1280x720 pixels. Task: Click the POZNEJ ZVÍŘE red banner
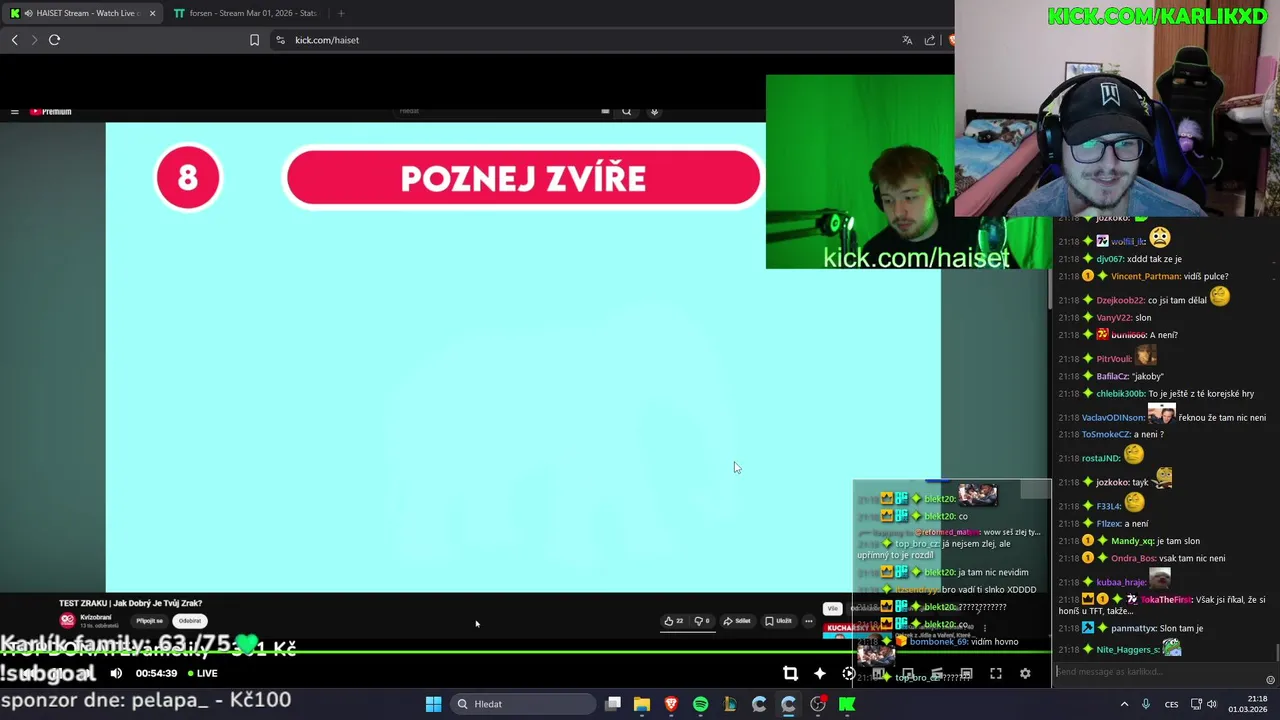coord(523,179)
